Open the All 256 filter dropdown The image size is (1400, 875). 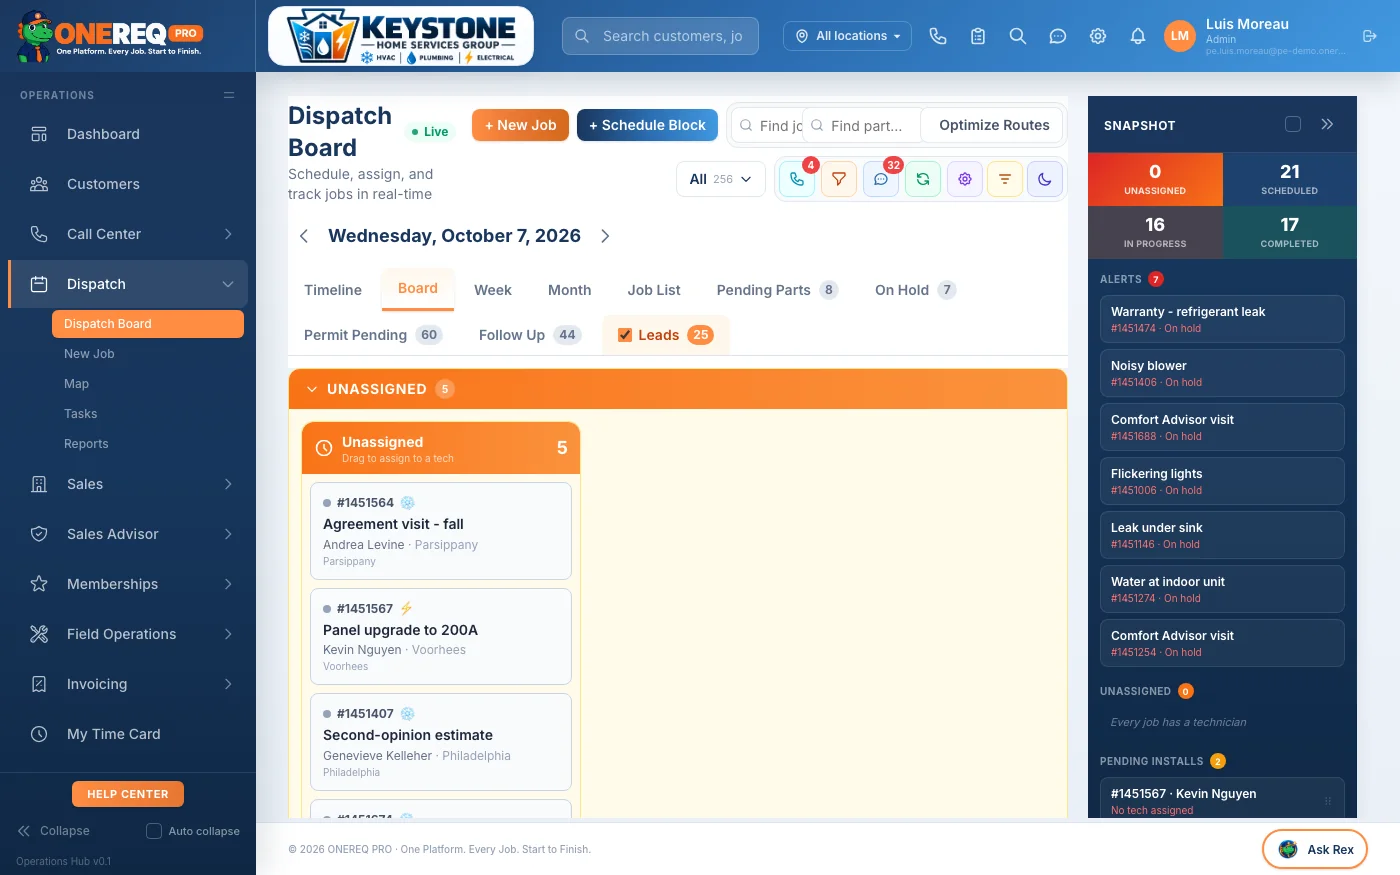point(721,179)
